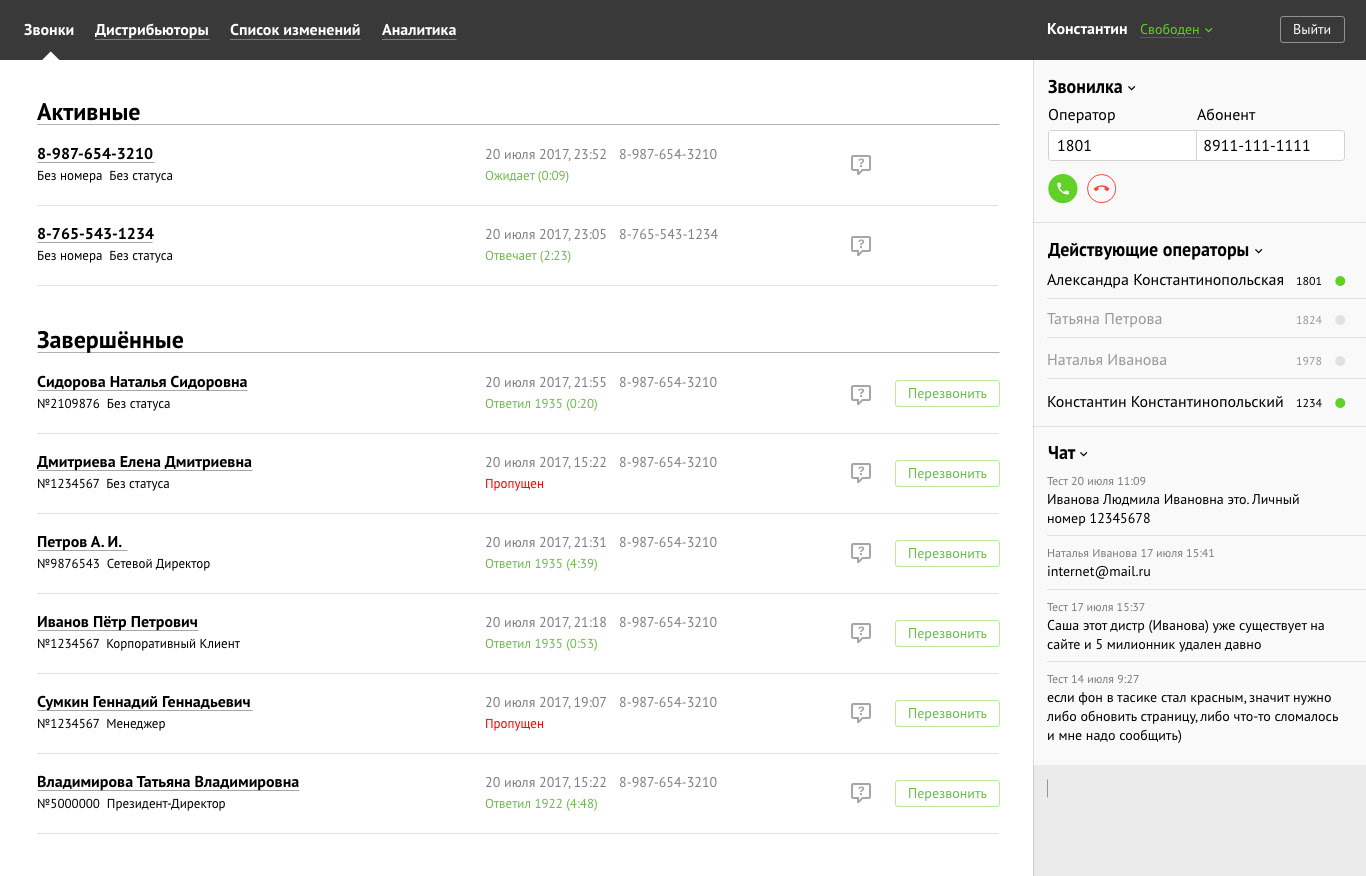Image resolution: width=1366 pixels, height=876 pixels.
Task: Open comment icon for 8-987-654-3210 active call
Action: 860,165
